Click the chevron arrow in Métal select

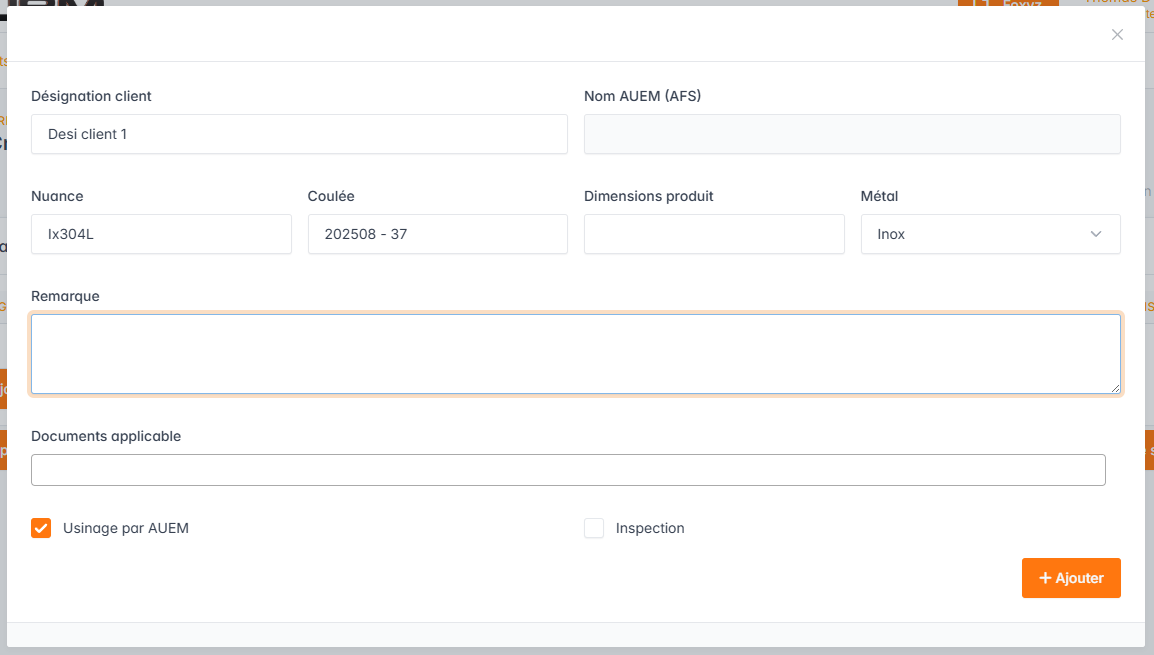tap(1096, 234)
